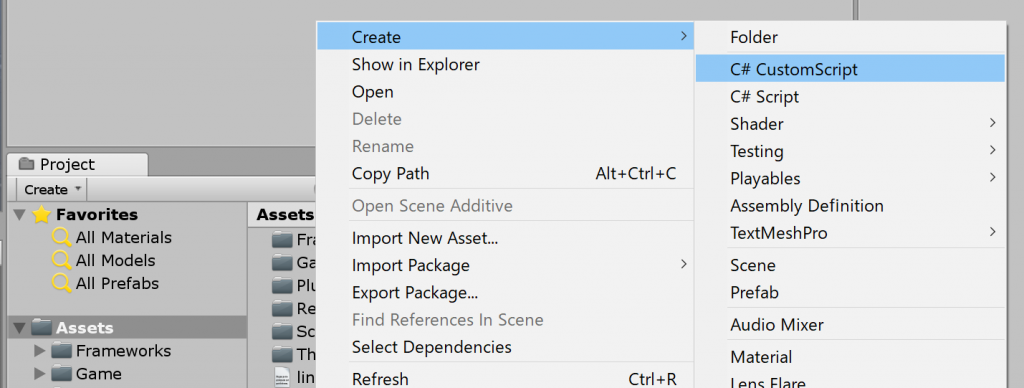1024x388 pixels.
Task: Collapse the Favorites section triangle
Action: pyautogui.click(x=19, y=214)
